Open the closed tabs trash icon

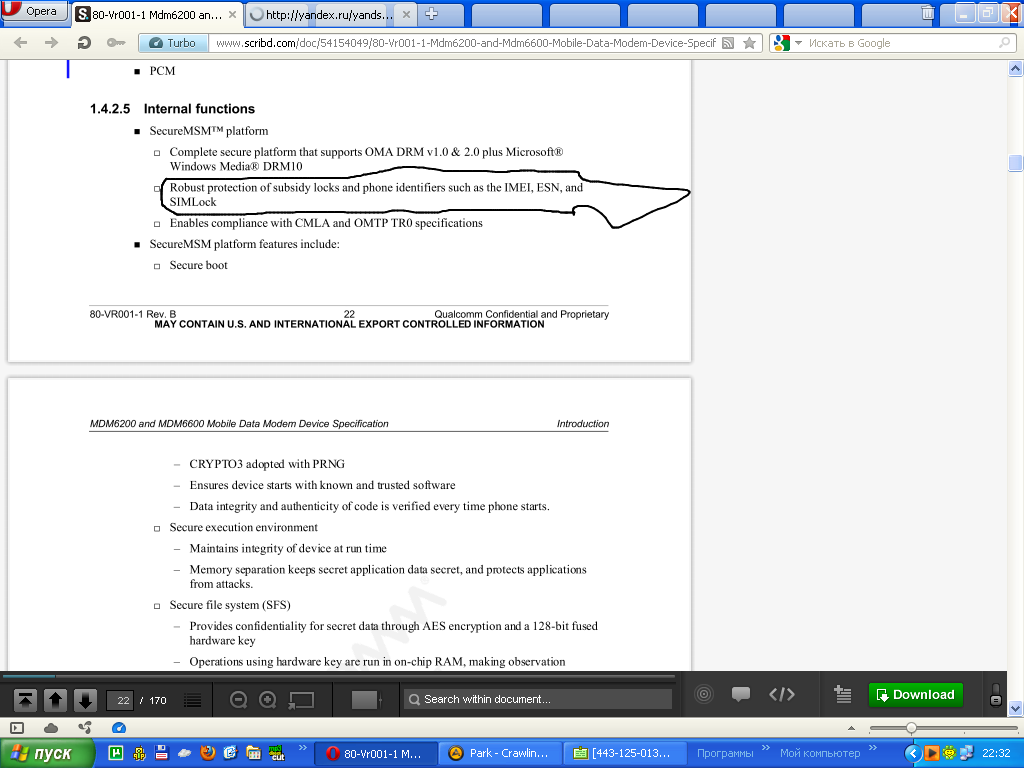tap(927, 12)
